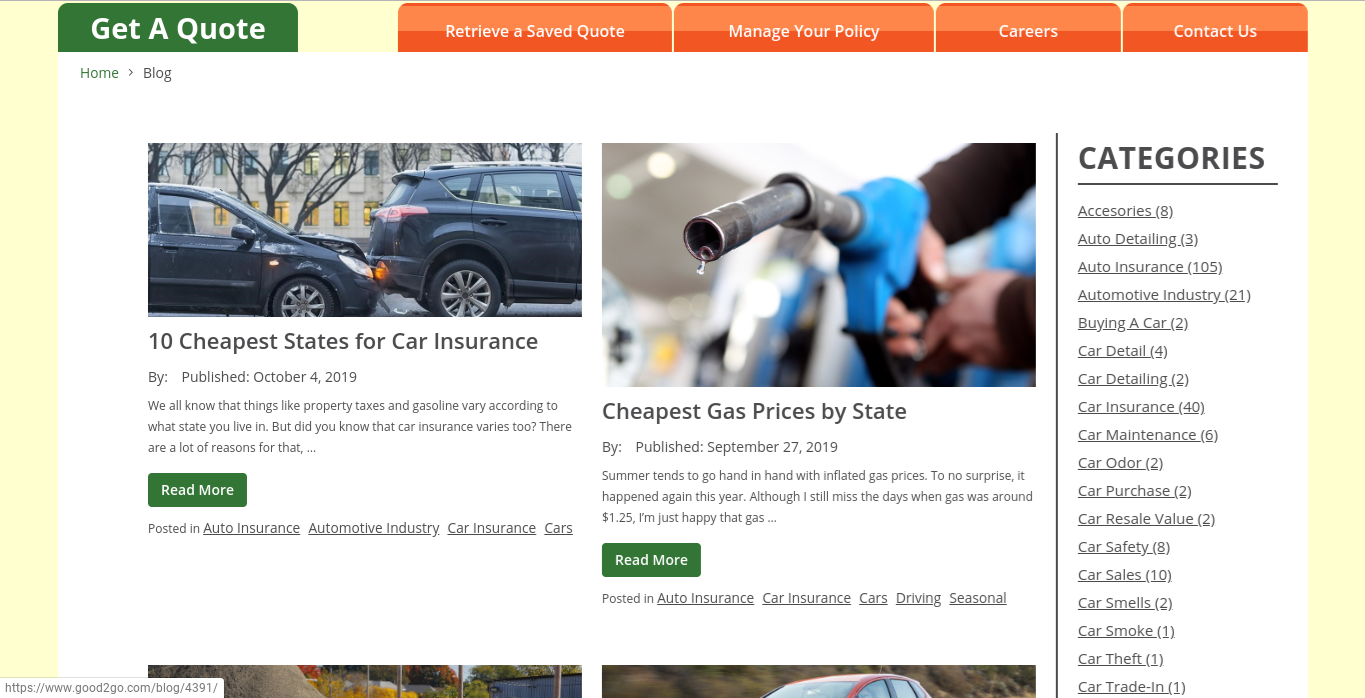Open the Retrieve a Saved Quote tab
The image size is (1365, 698).
(x=535, y=29)
